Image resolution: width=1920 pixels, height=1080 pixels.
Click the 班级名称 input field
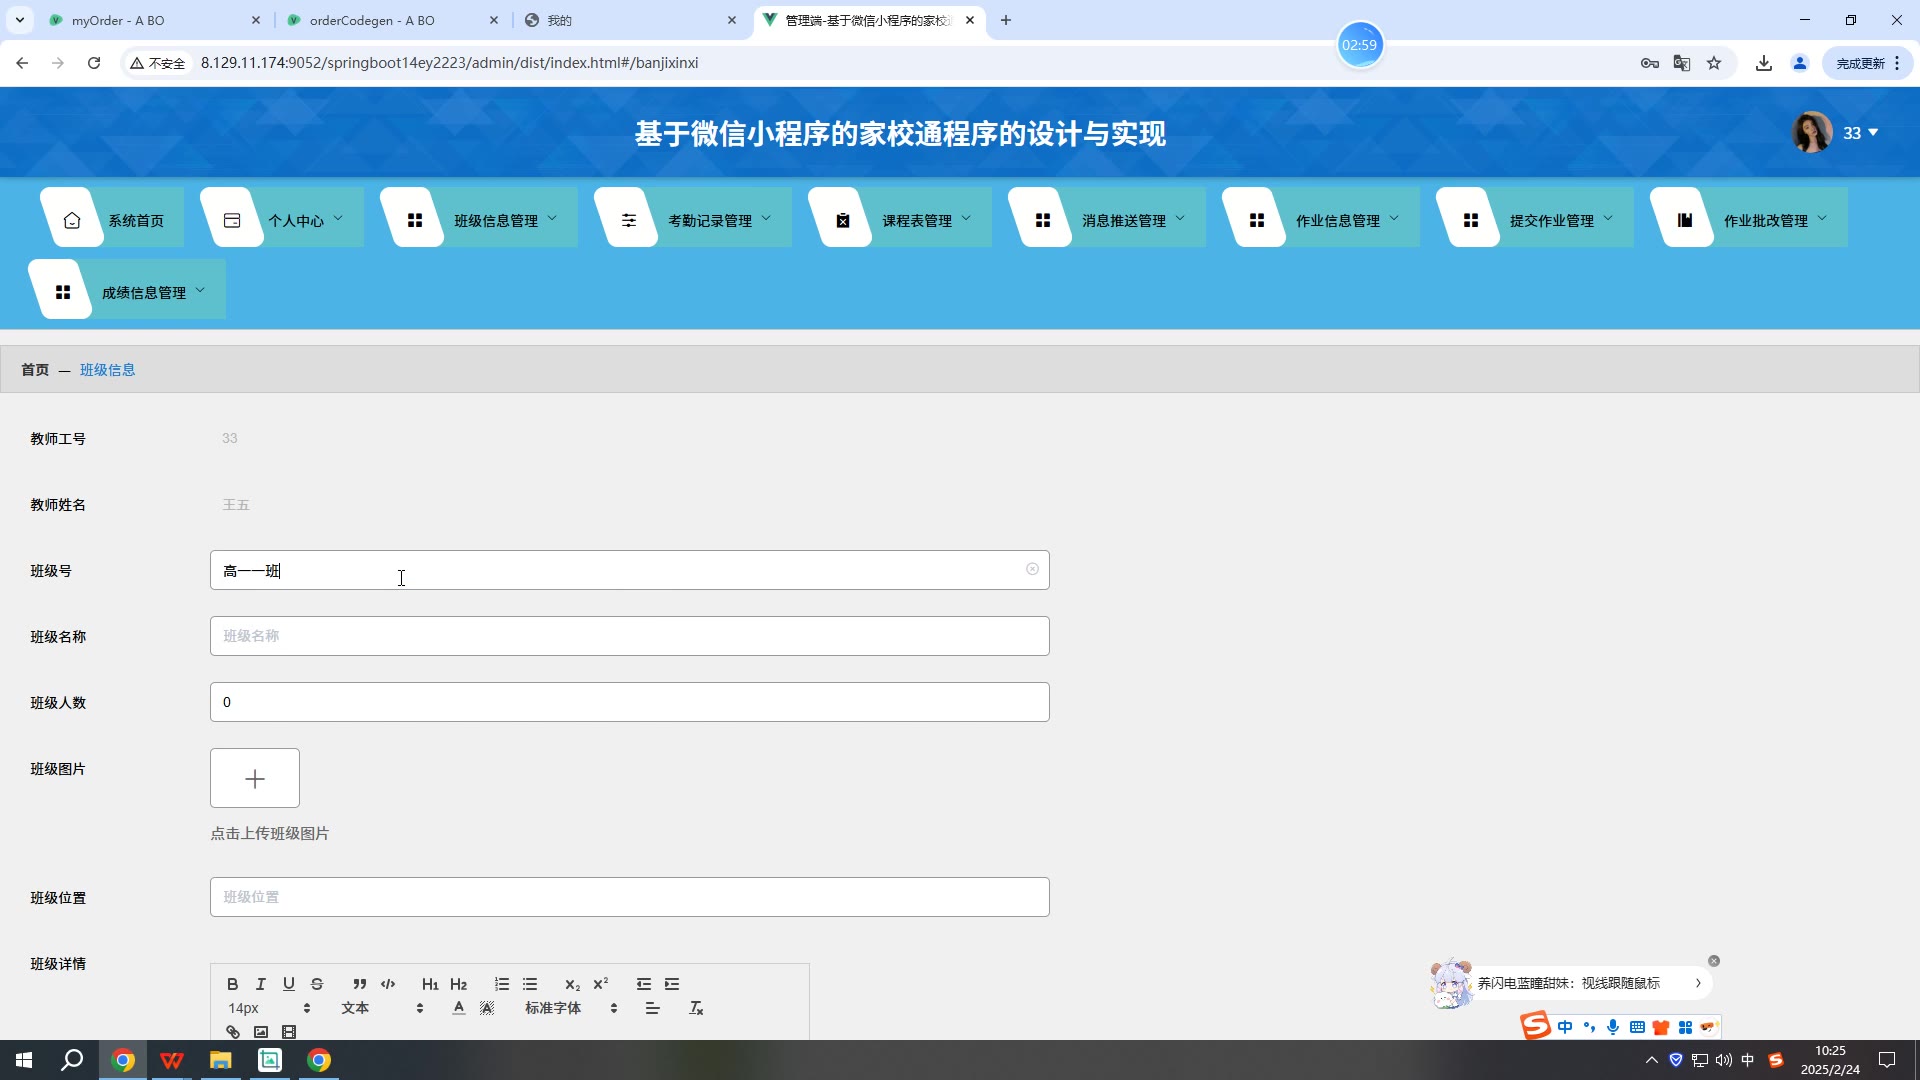coord(629,636)
